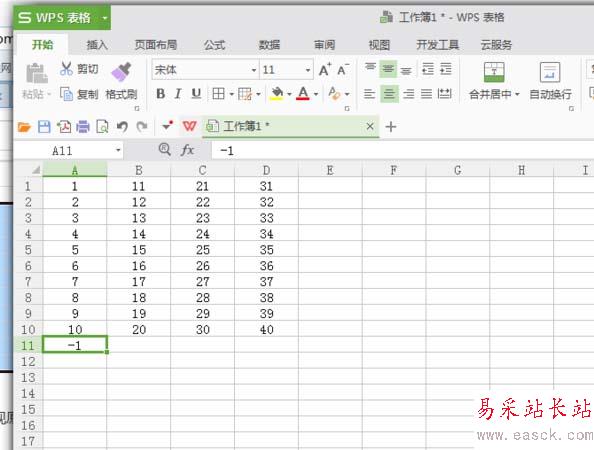Toggle bold formatting
The height and width of the screenshot is (450, 594).
coord(160,94)
